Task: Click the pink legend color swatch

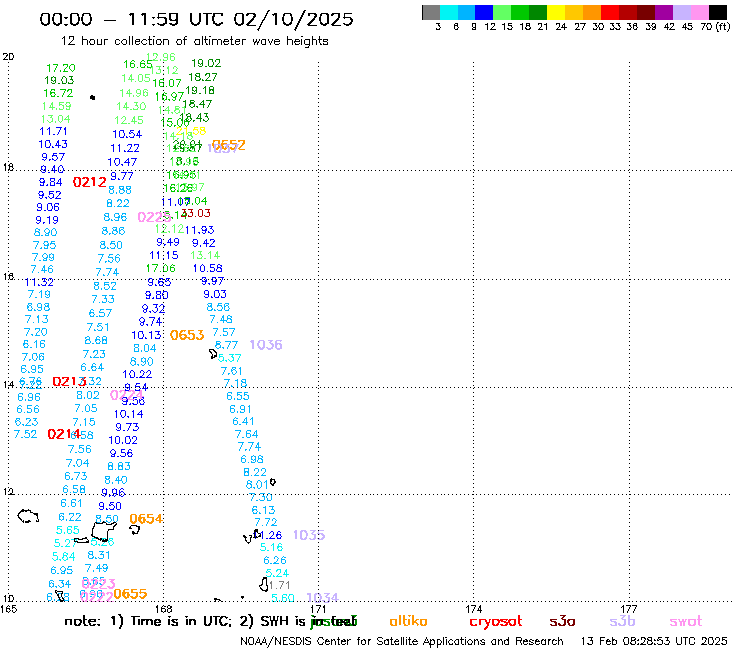Action: point(698,12)
